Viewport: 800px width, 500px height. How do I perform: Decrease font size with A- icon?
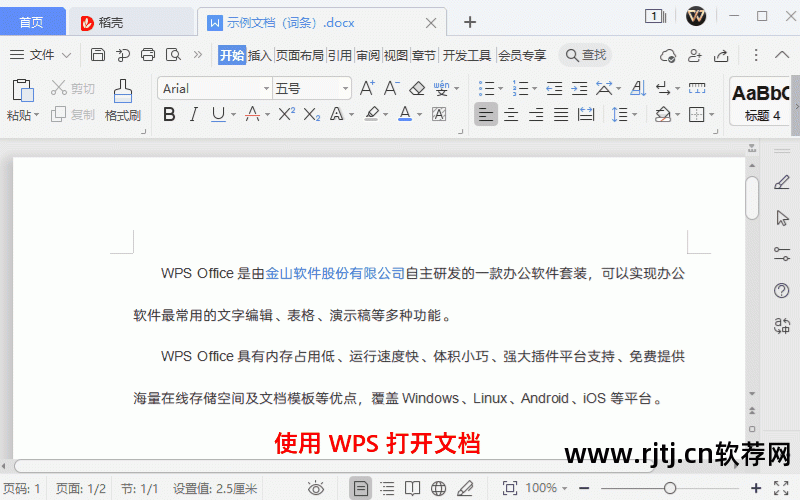point(392,88)
